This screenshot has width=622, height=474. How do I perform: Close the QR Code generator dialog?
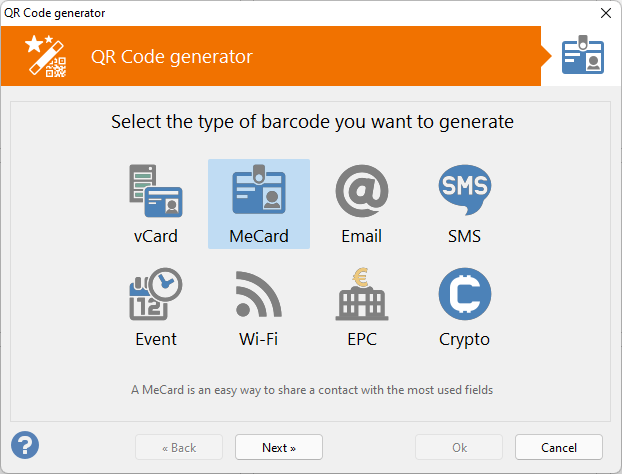[605, 13]
